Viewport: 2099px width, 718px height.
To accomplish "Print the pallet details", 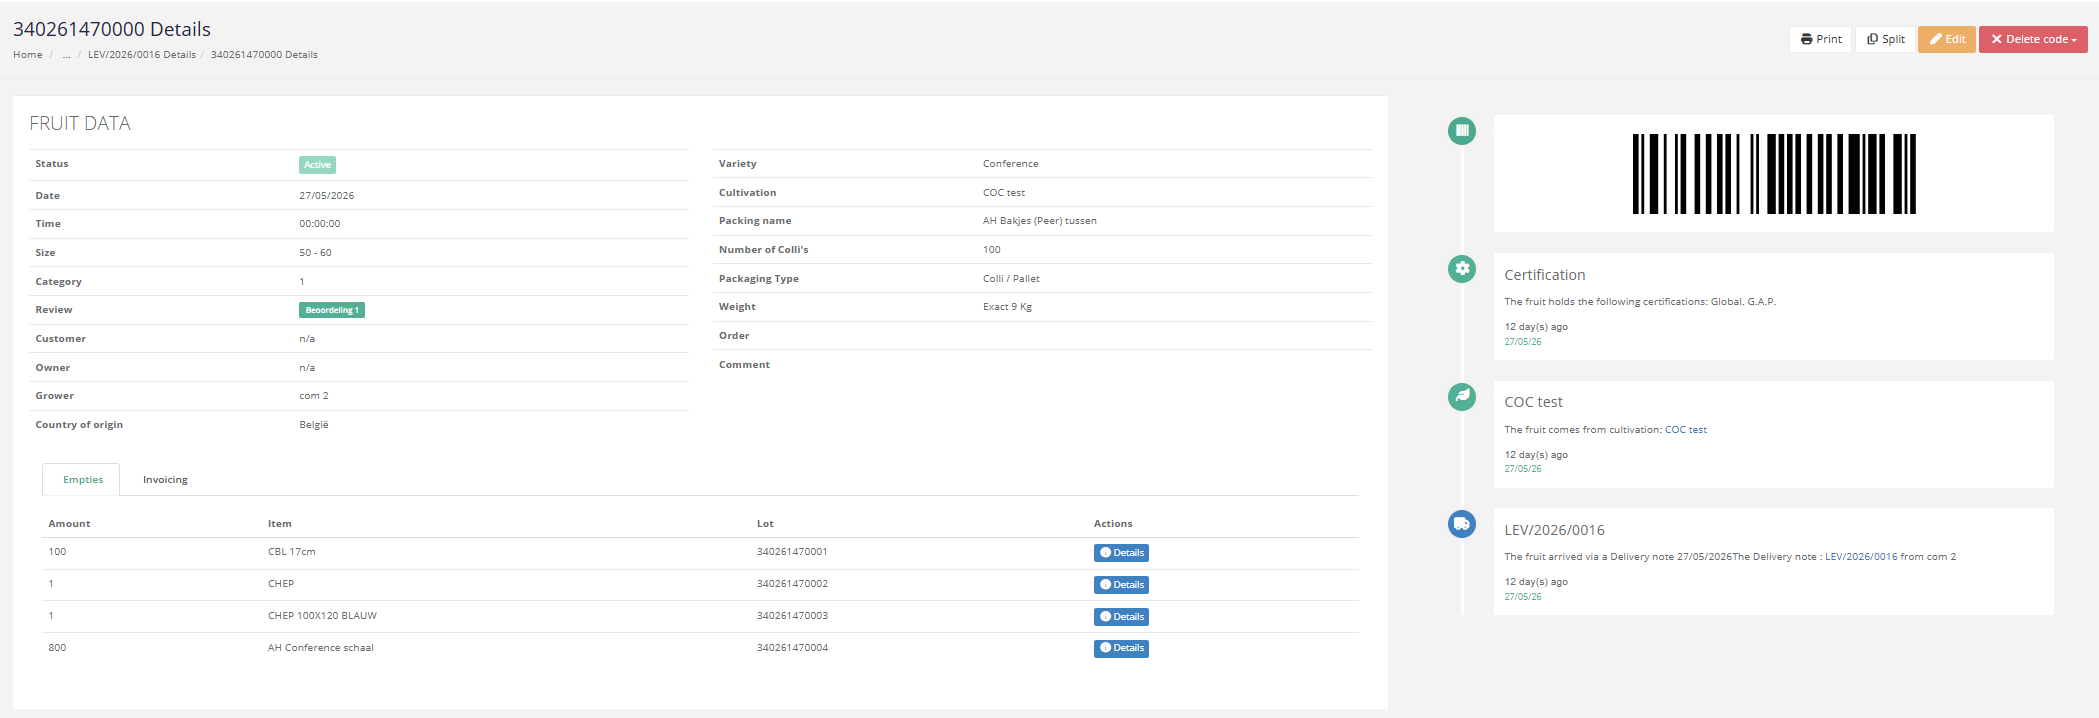I will click(1820, 39).
